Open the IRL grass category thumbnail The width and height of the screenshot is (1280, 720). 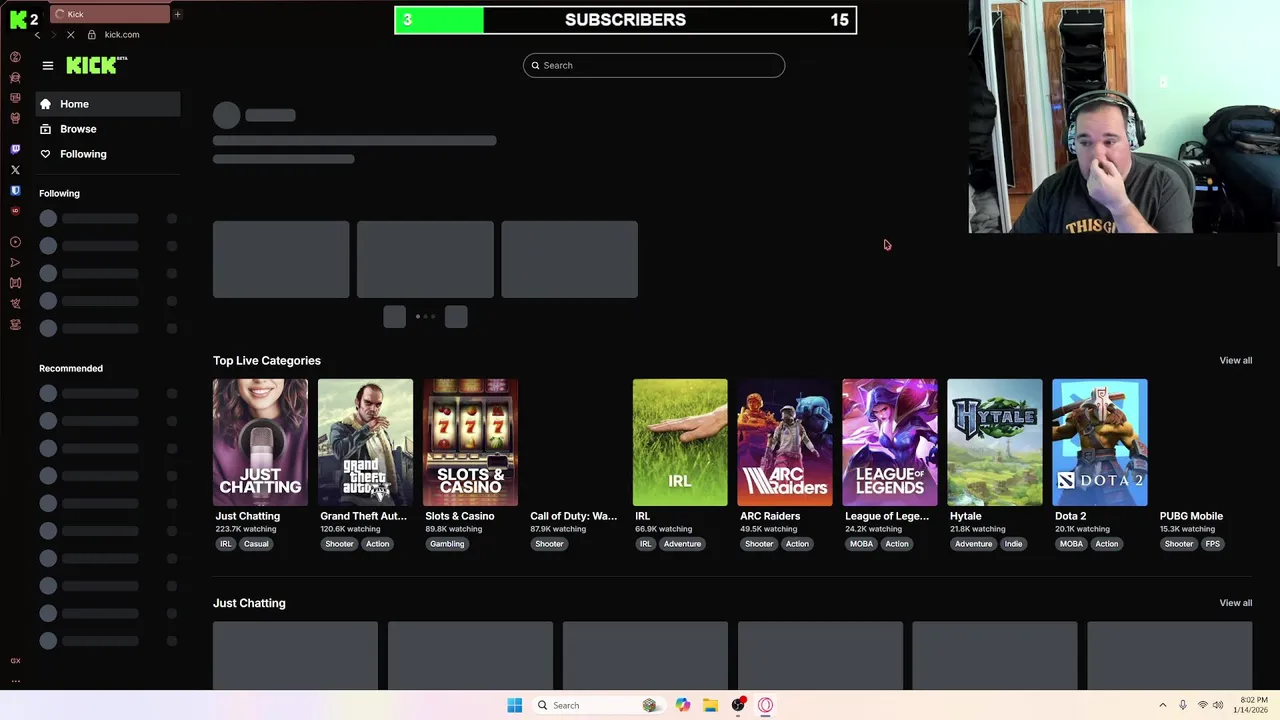point(680,442)
